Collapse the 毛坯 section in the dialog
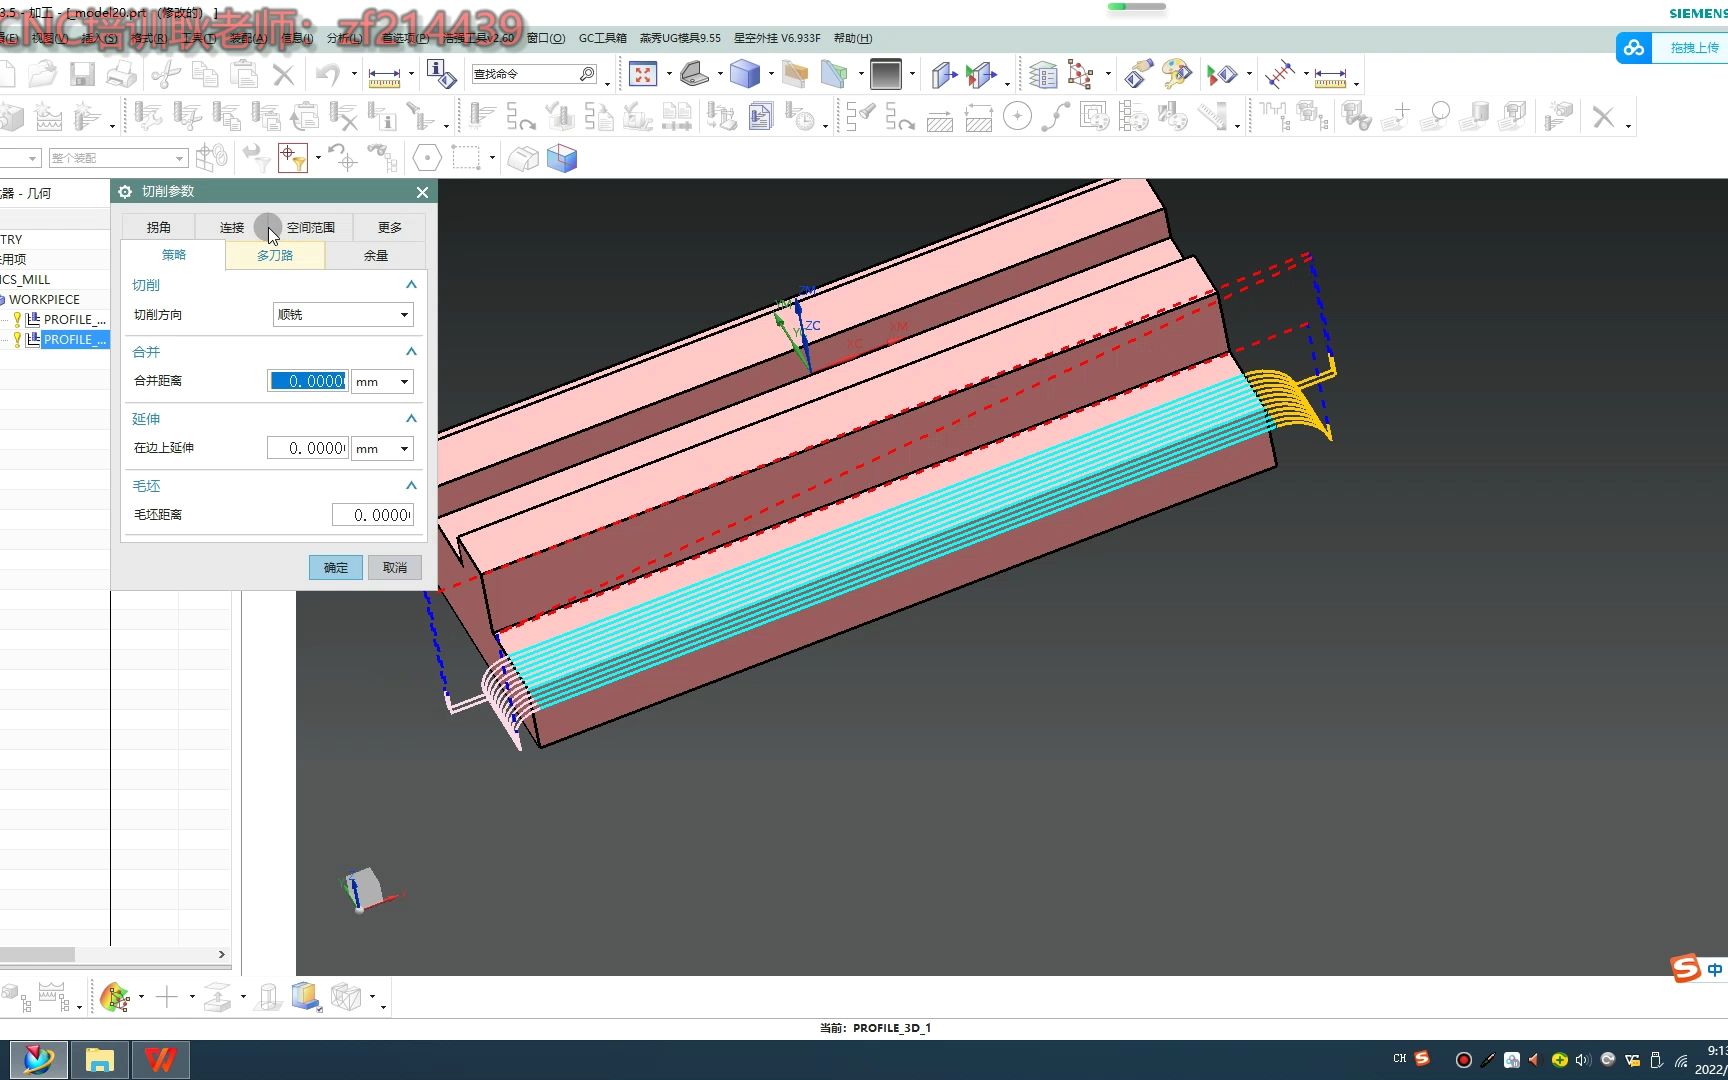Image resolution: width=1728 pixels, height=1080 pixels. [410, 485]
